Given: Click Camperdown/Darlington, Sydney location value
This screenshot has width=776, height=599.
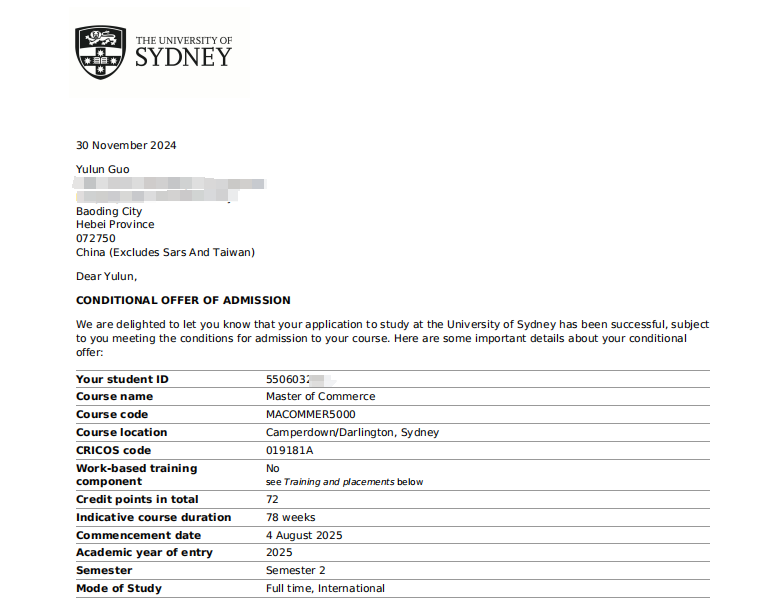Looking at the screenshot, I should click(352, 432).
